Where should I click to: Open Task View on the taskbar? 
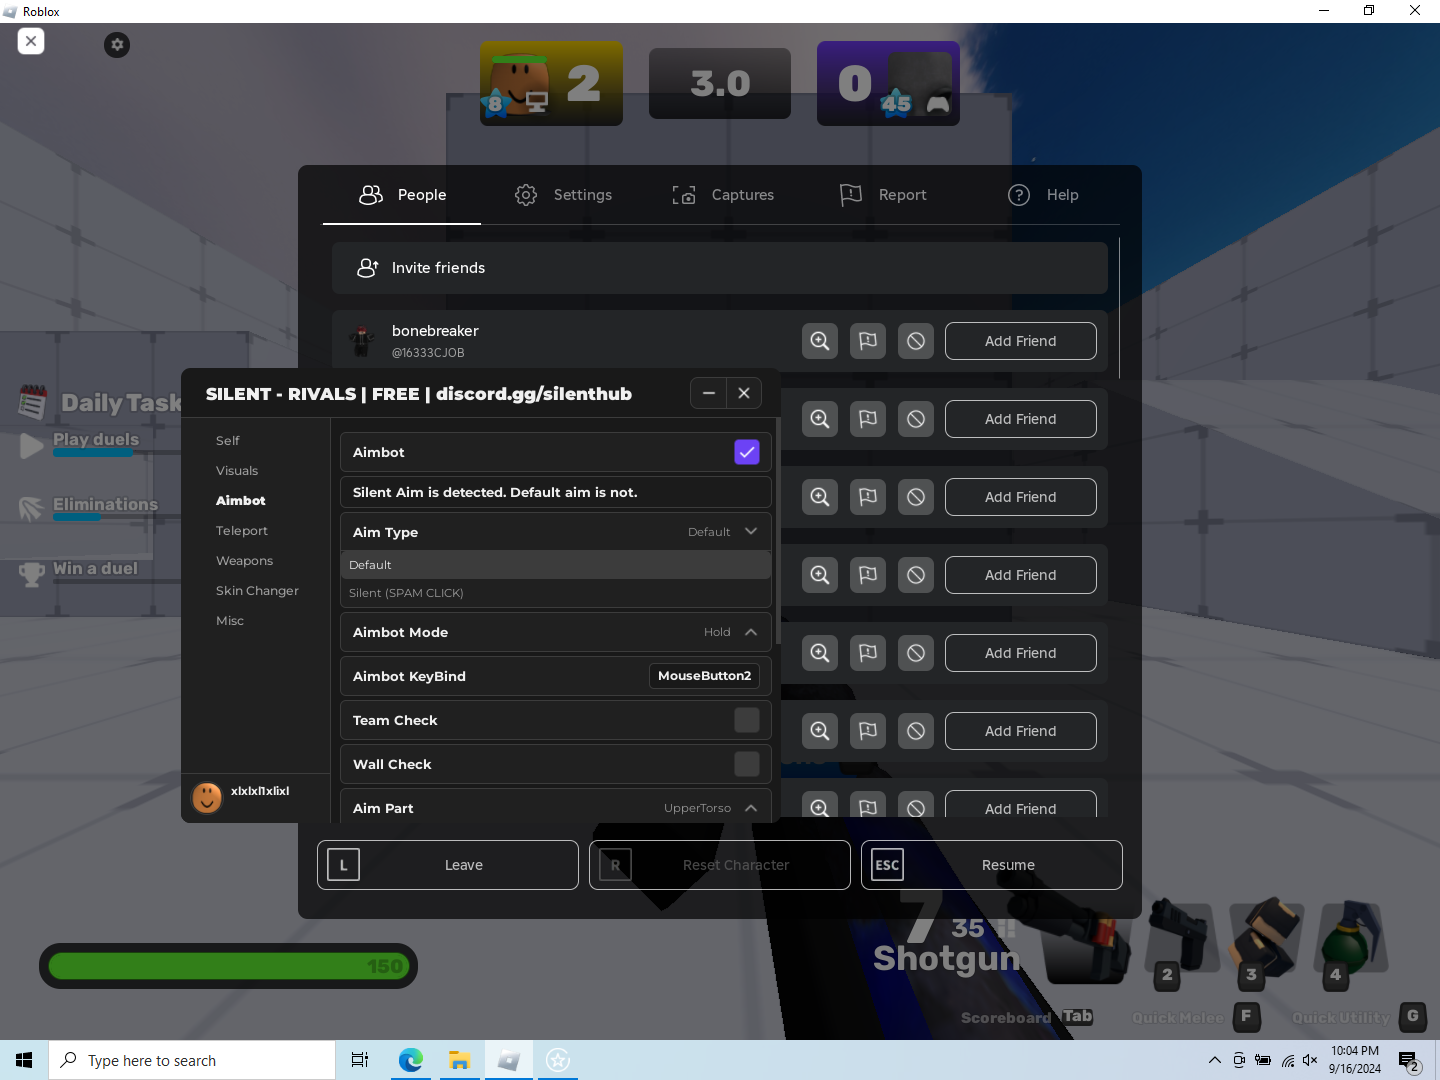[360, 1060]
